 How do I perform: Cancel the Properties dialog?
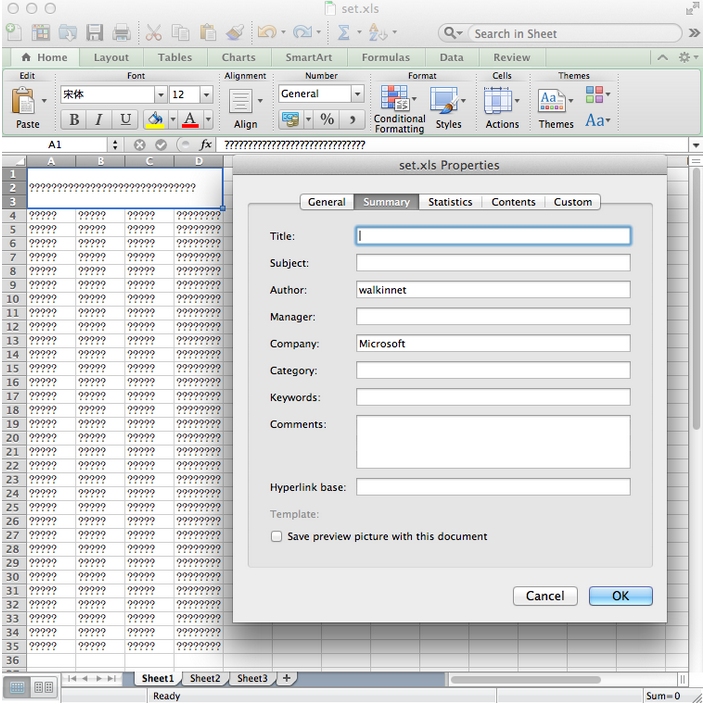545,596
